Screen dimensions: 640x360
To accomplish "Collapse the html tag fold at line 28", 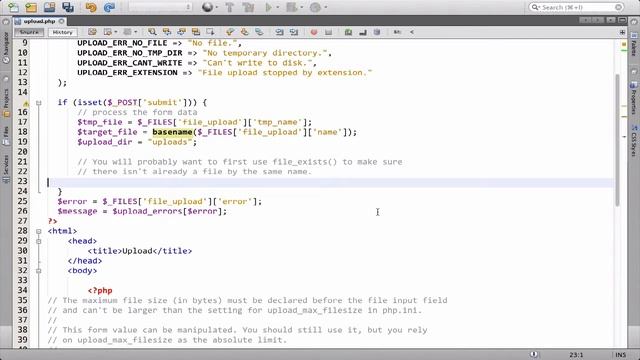I will (39, 231).
